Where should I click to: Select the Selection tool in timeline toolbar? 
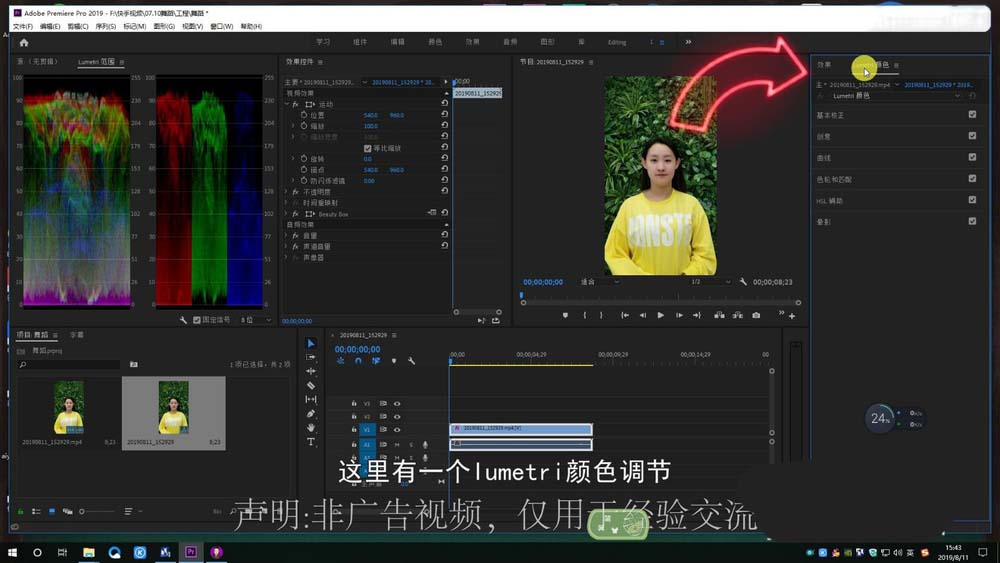(311, 344)
